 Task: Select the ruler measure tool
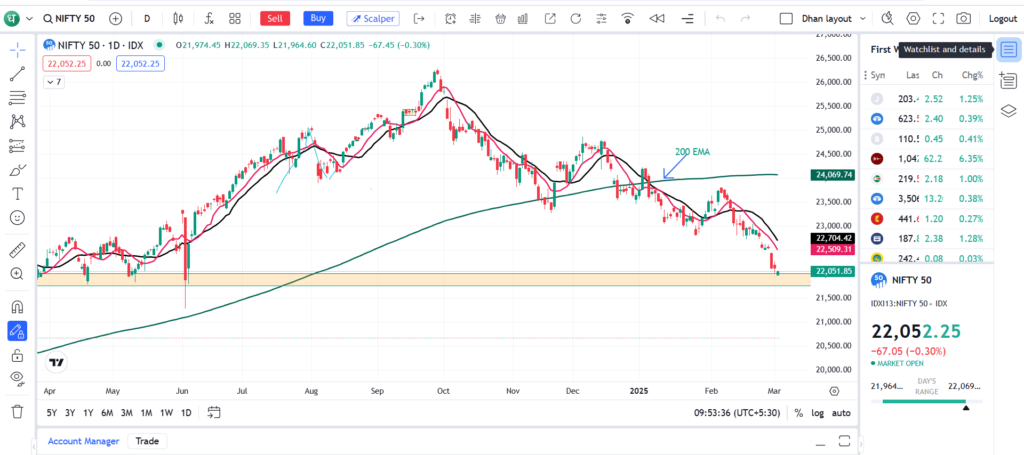(18, 250)
